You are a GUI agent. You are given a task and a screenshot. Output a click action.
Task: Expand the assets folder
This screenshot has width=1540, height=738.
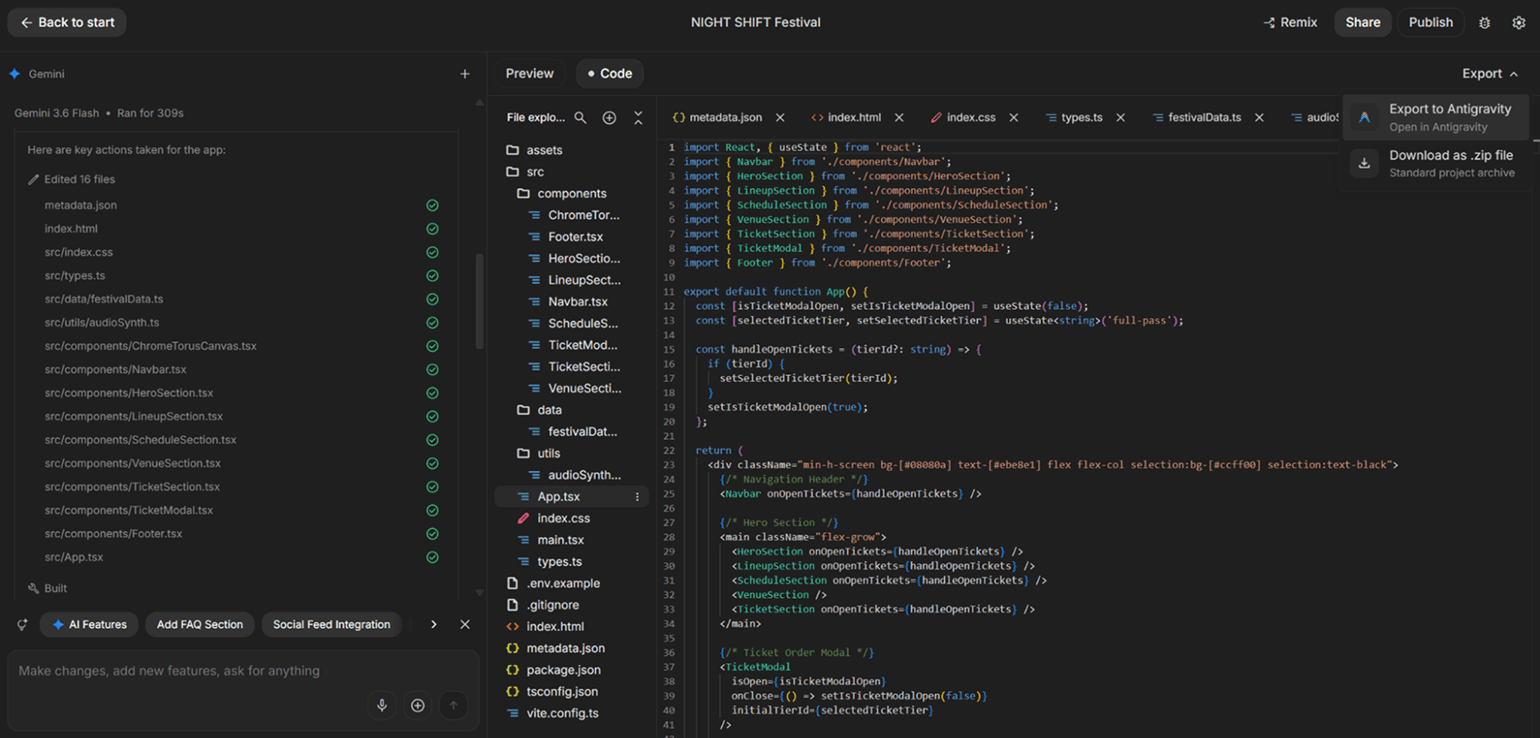(572, 150)
